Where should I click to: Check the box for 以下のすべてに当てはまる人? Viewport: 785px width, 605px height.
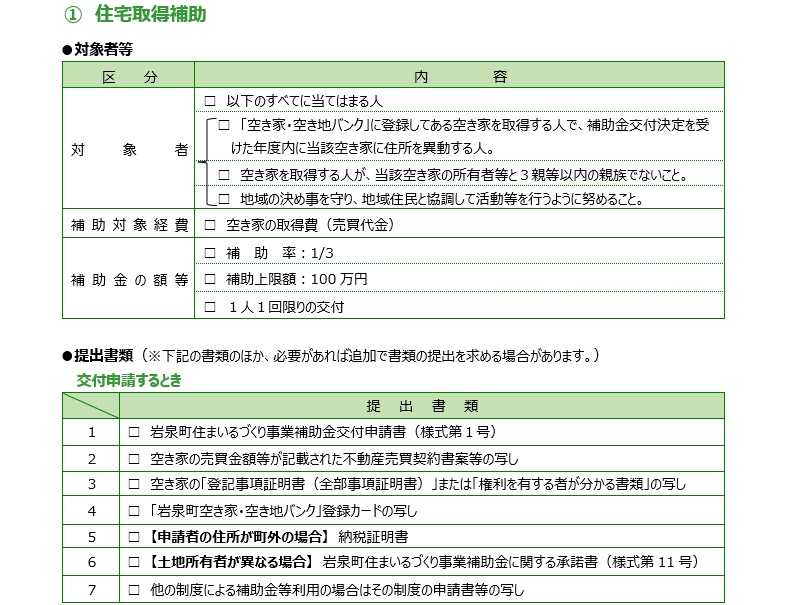(210, 102)
